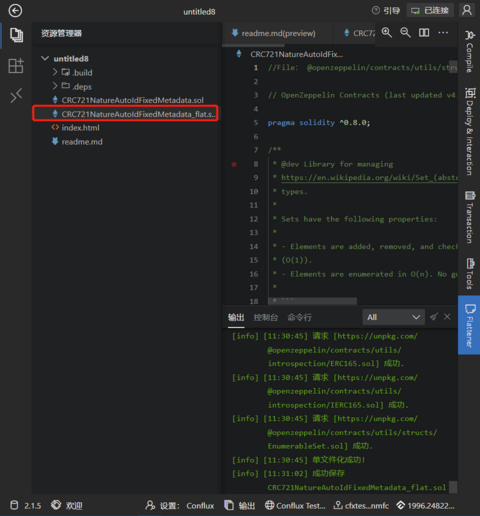Screen dimensions: 480x516
Task: Click the 输出 status bar item
Action: tap(240, 505)
